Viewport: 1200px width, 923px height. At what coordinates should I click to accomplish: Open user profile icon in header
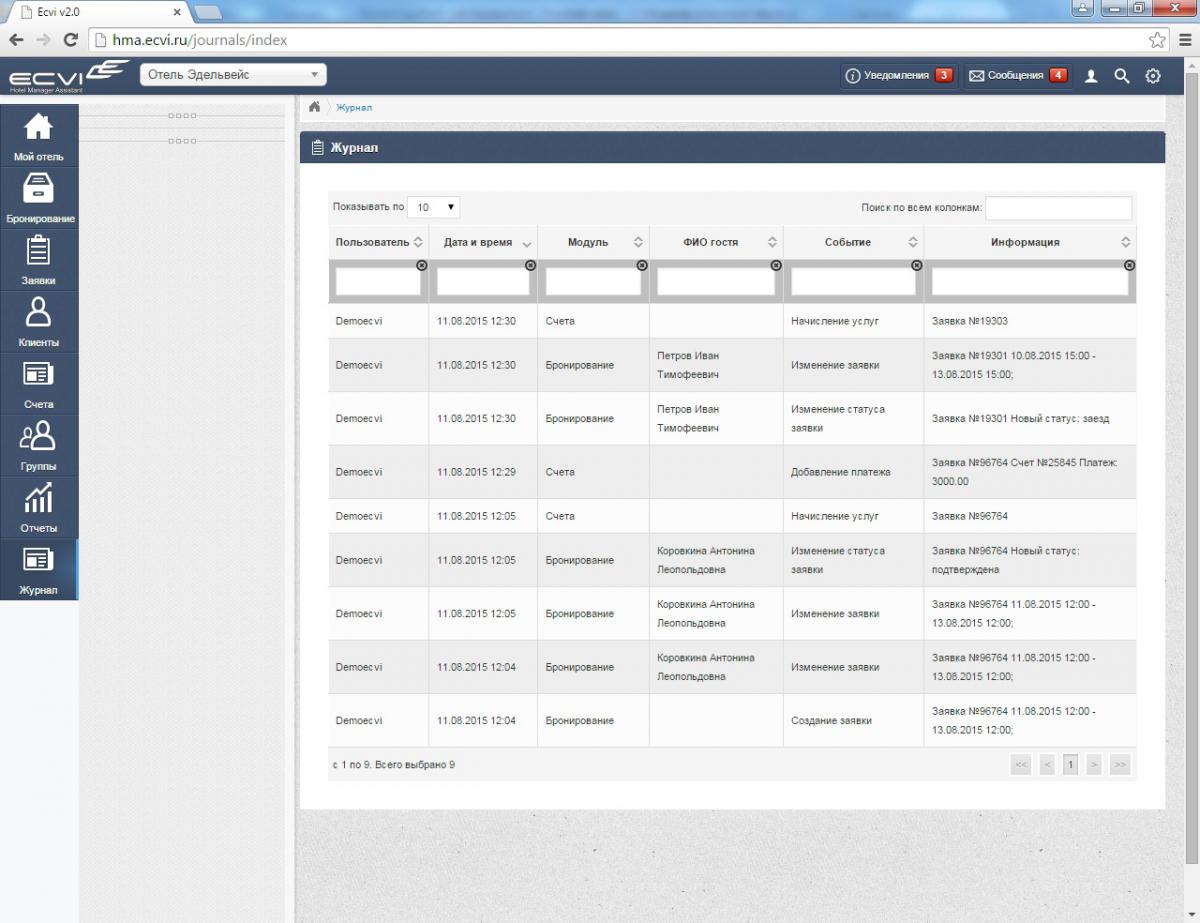[1091, 76]
